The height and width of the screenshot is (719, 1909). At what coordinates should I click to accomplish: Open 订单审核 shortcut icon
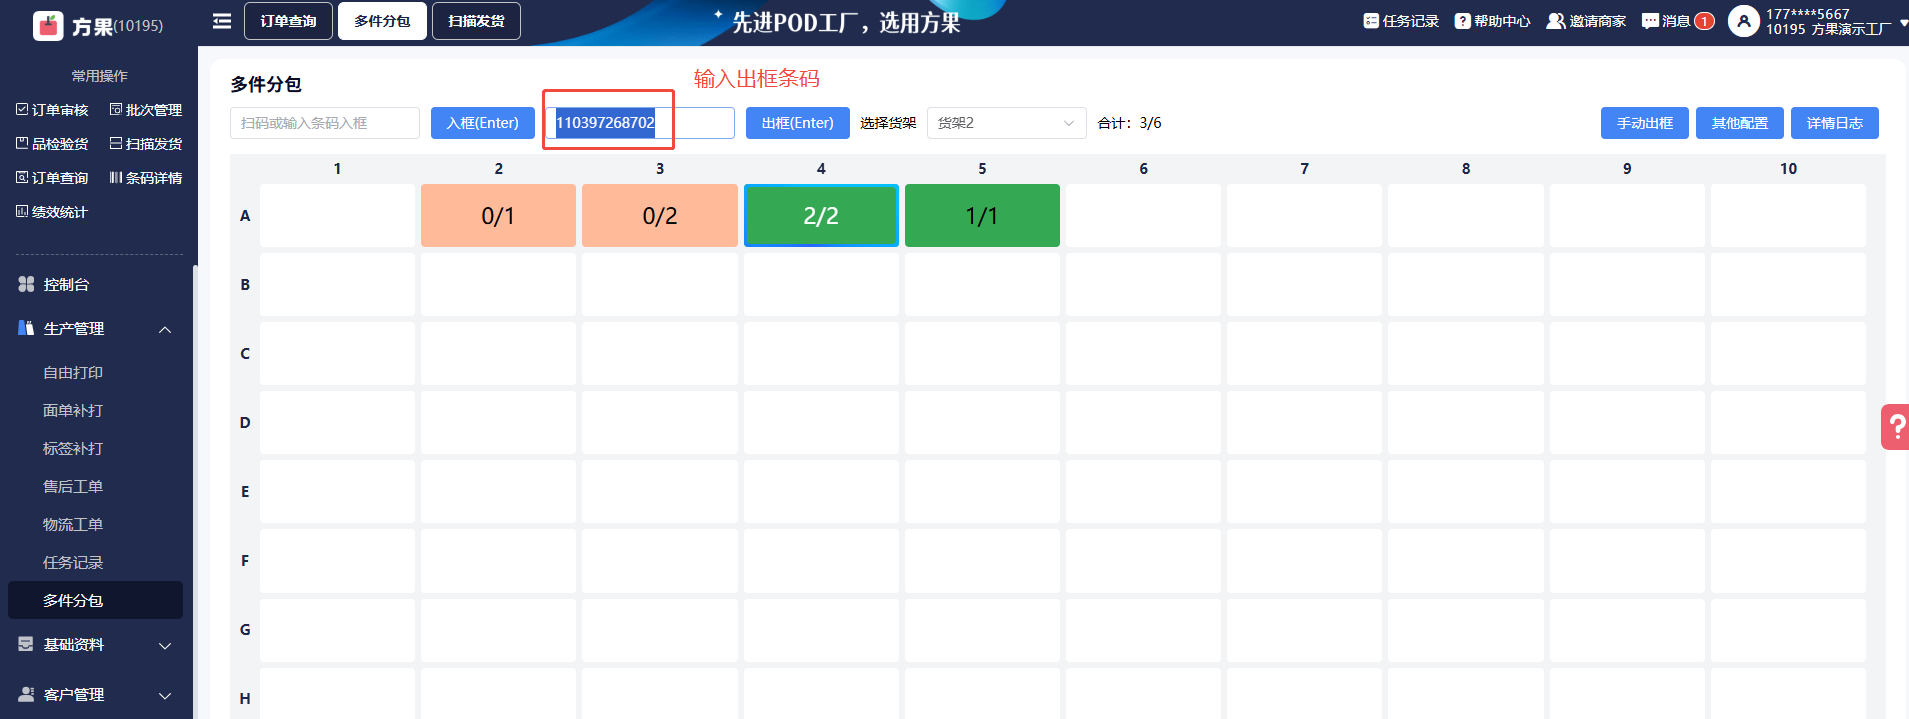[22, 110]
